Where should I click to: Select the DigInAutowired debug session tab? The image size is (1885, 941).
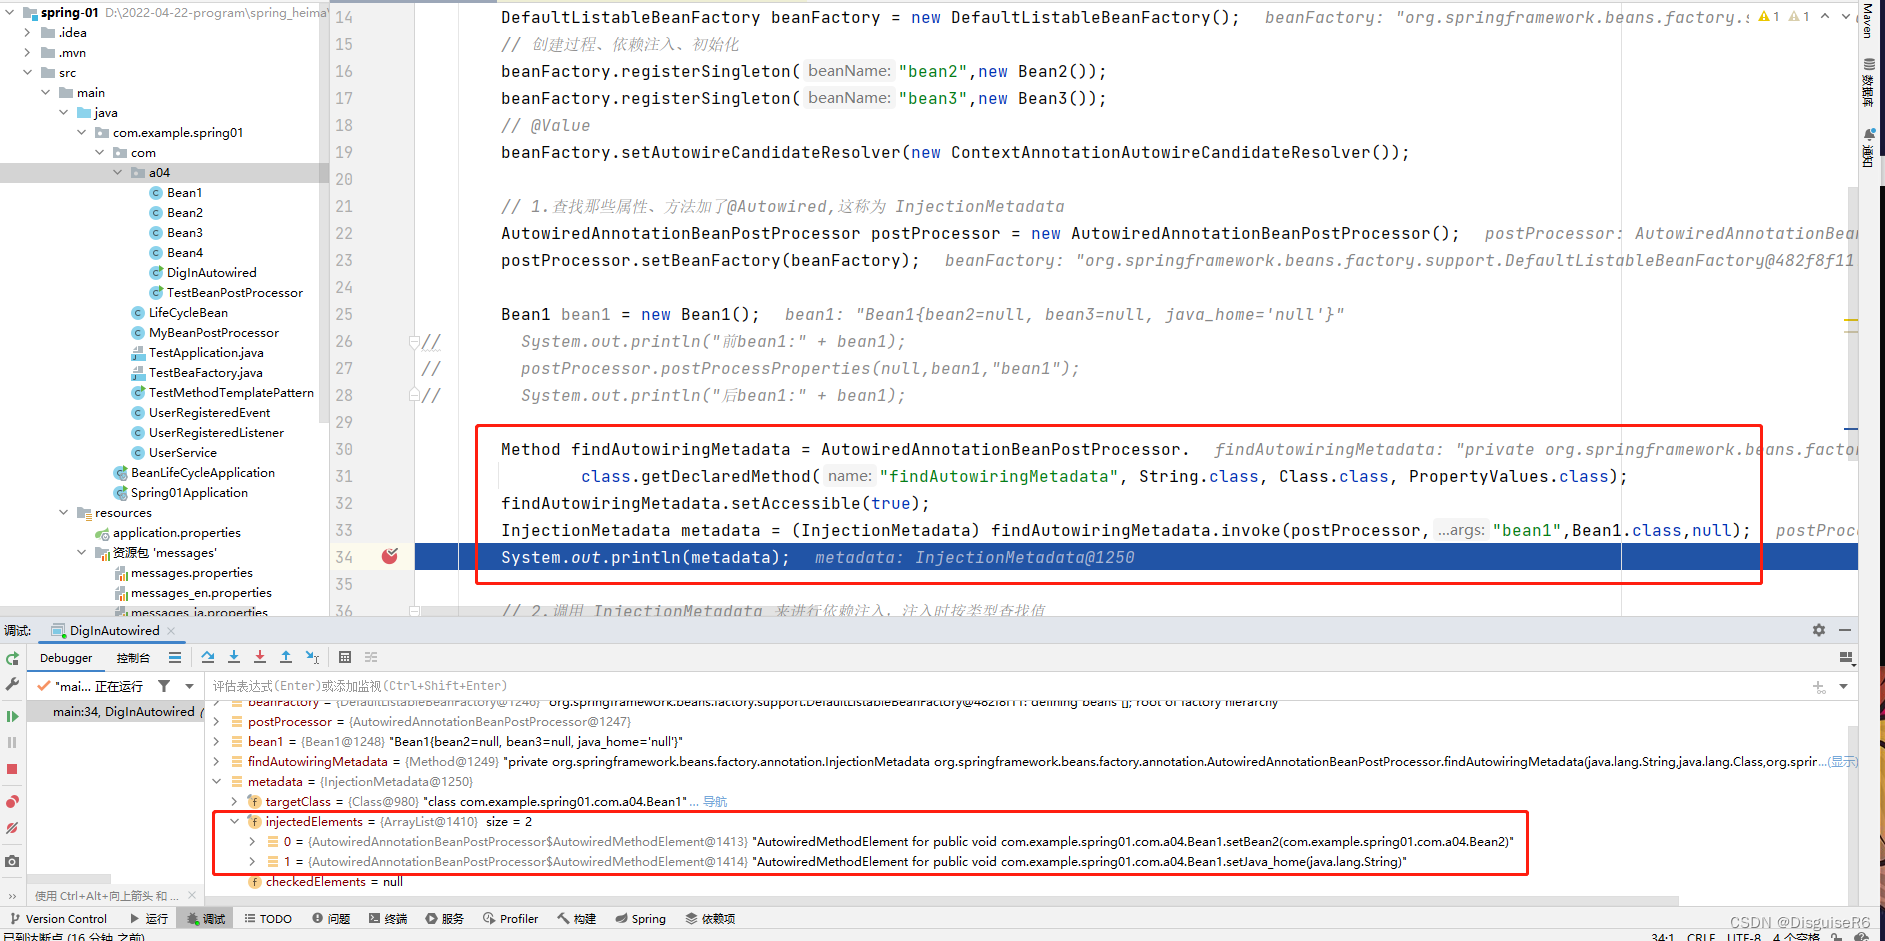[114, 631]
